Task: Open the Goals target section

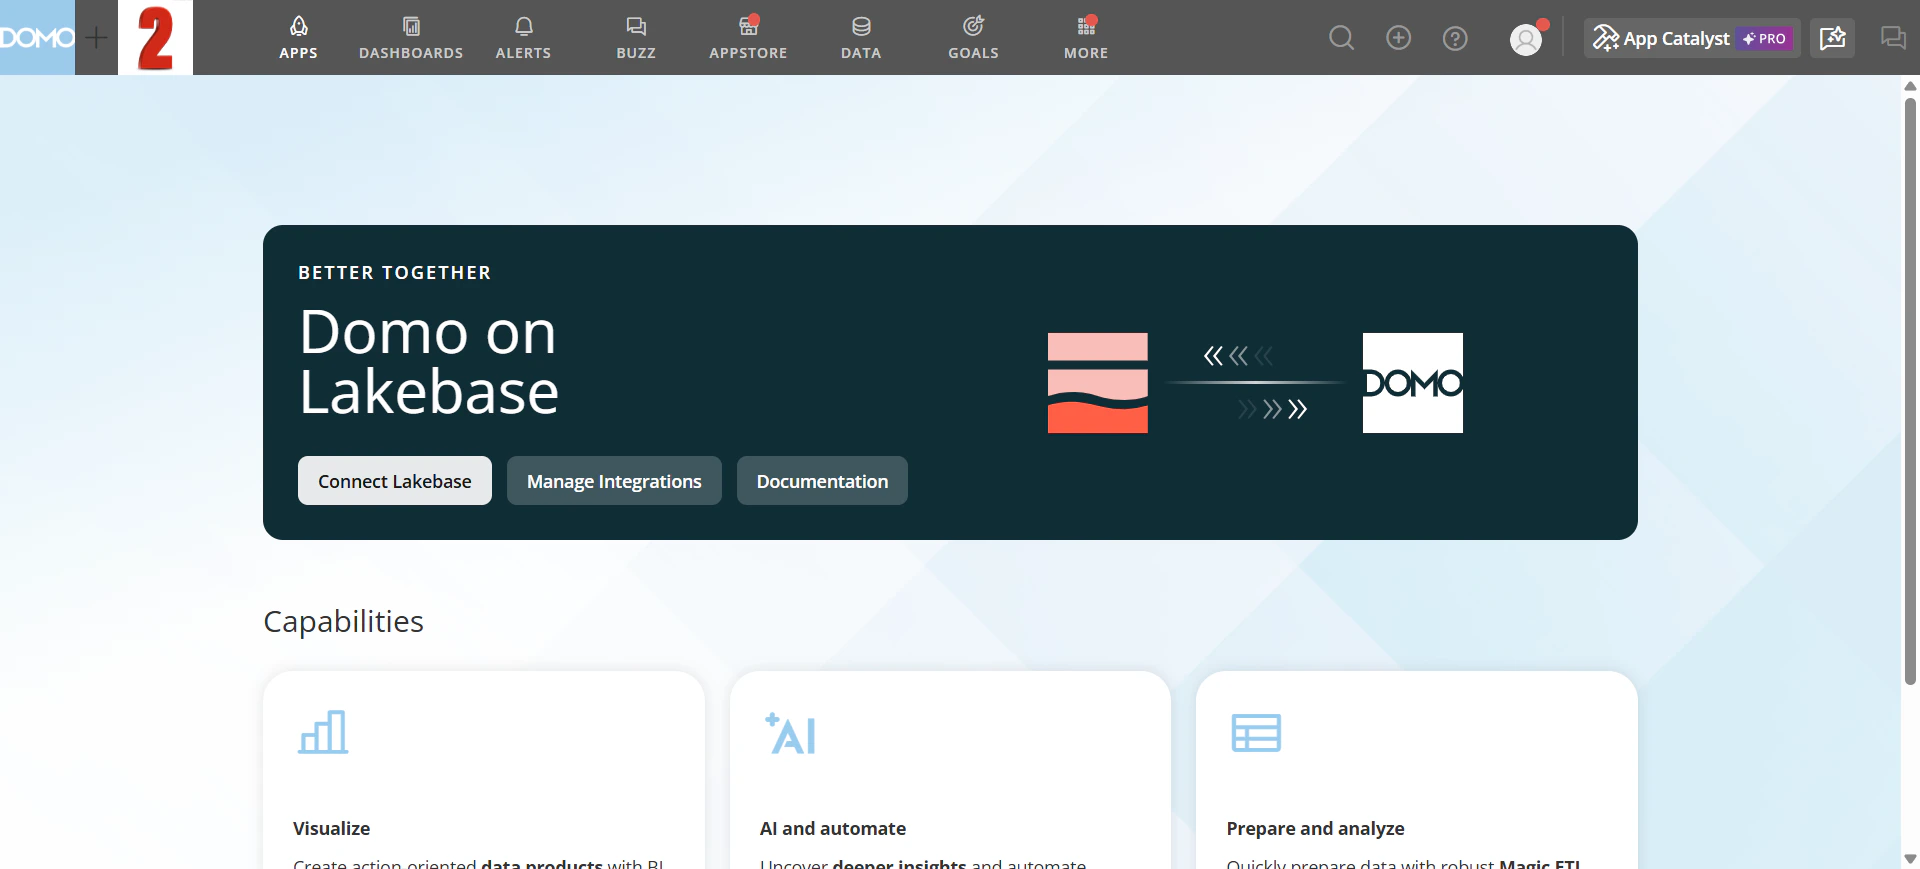Action: (973, 38)
